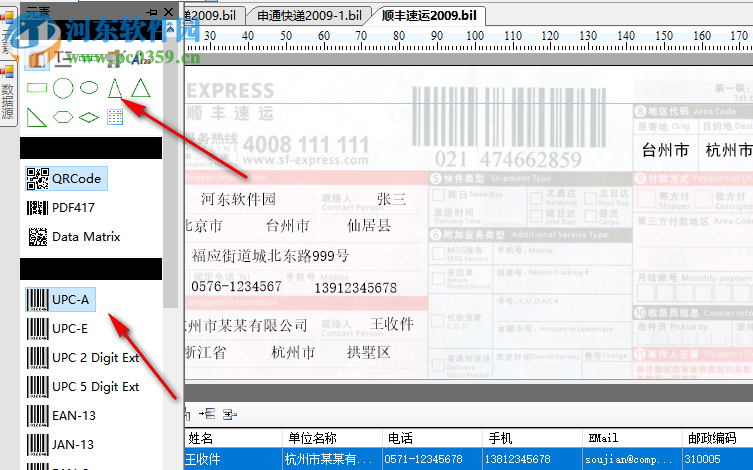Screen dimensions: 753x470
Task: Select the 0571-12345678 phone cell
Action: point(432,459)
